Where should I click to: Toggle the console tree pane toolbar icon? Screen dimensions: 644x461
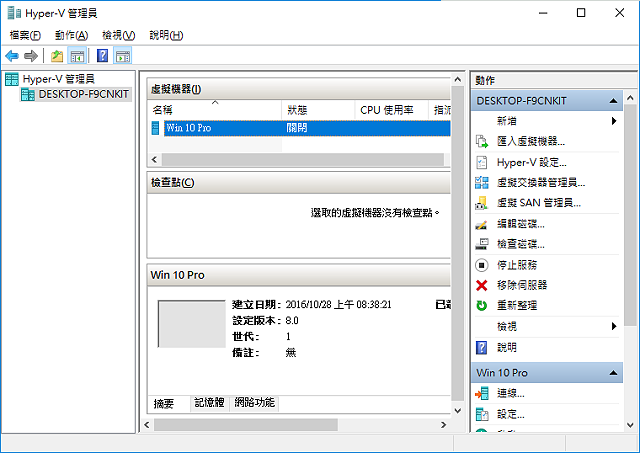(x=77, y=56)
